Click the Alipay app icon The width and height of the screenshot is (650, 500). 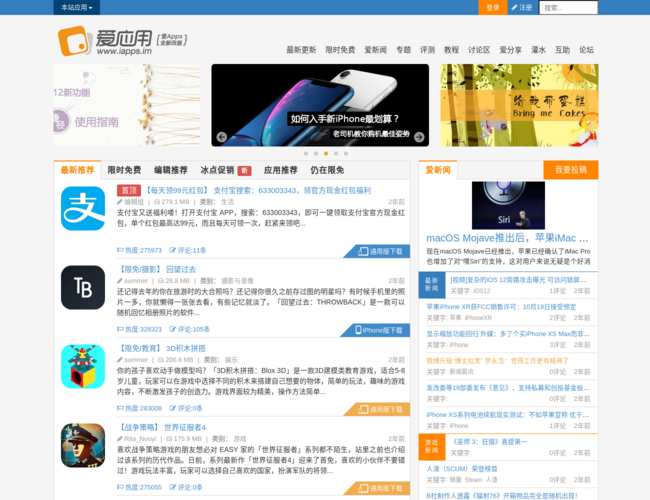click(x=83, y=209)
